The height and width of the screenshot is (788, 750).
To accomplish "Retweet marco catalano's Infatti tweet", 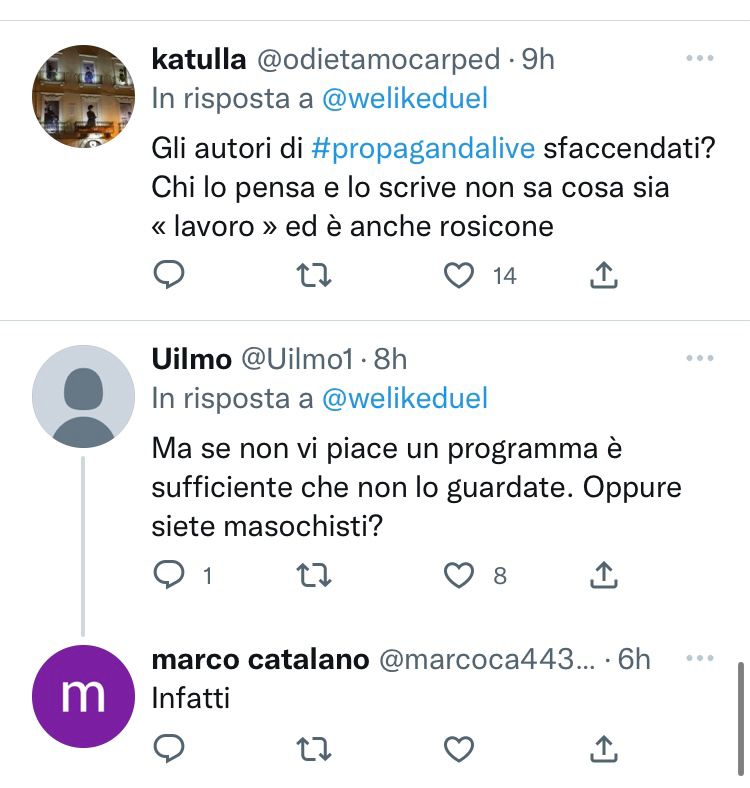I will (315, 747).
